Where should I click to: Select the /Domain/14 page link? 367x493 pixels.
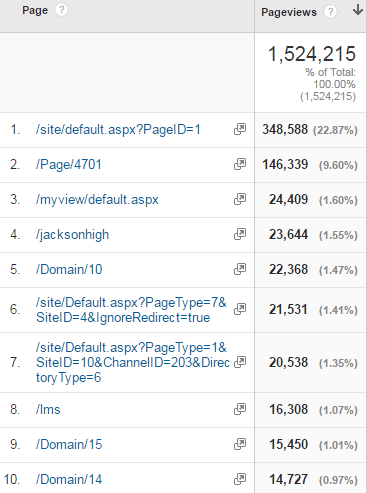click(x=69, y=479)
